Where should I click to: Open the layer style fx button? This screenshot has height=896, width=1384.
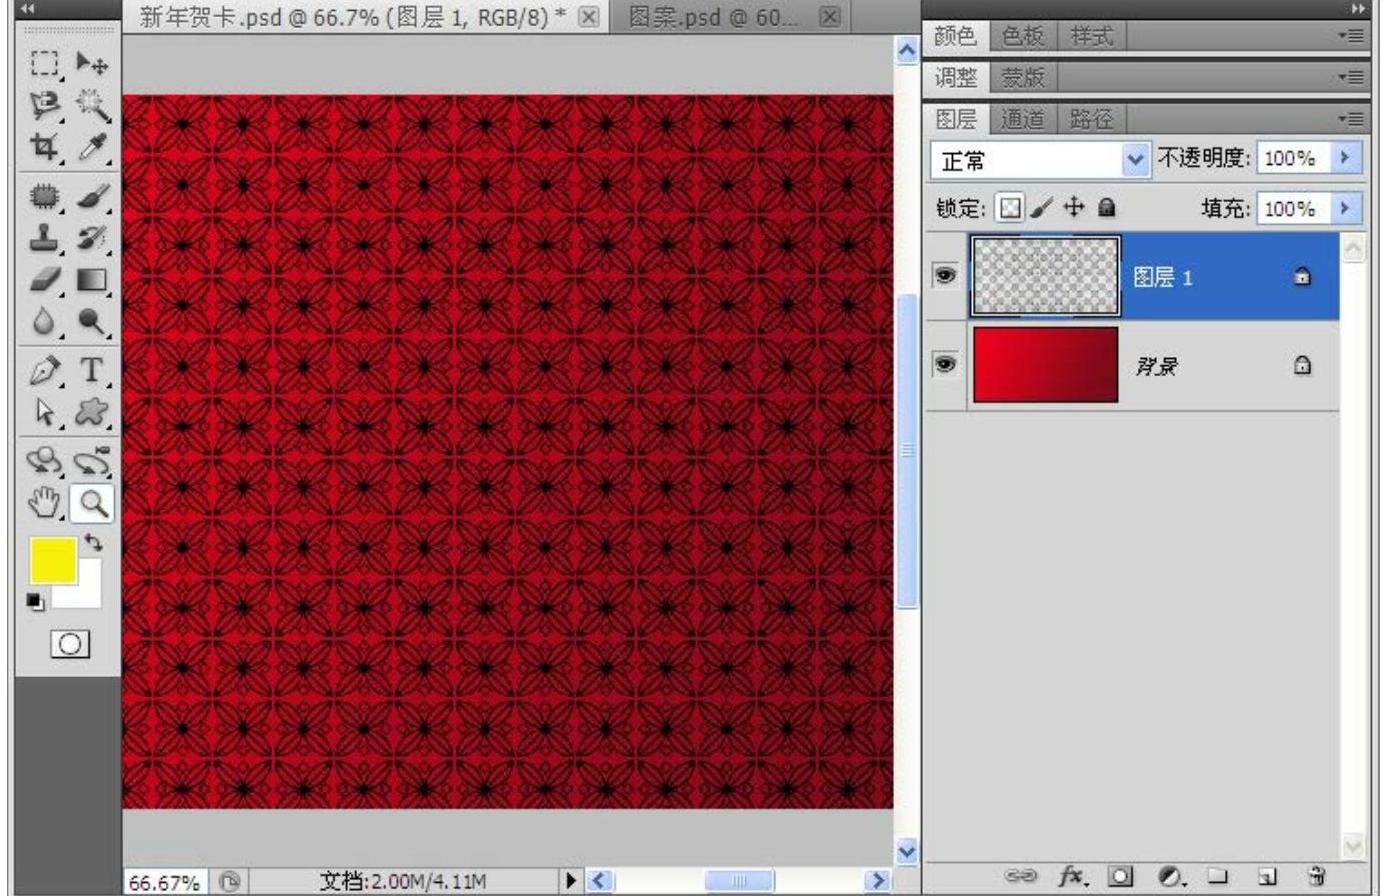pos(1073,877)
